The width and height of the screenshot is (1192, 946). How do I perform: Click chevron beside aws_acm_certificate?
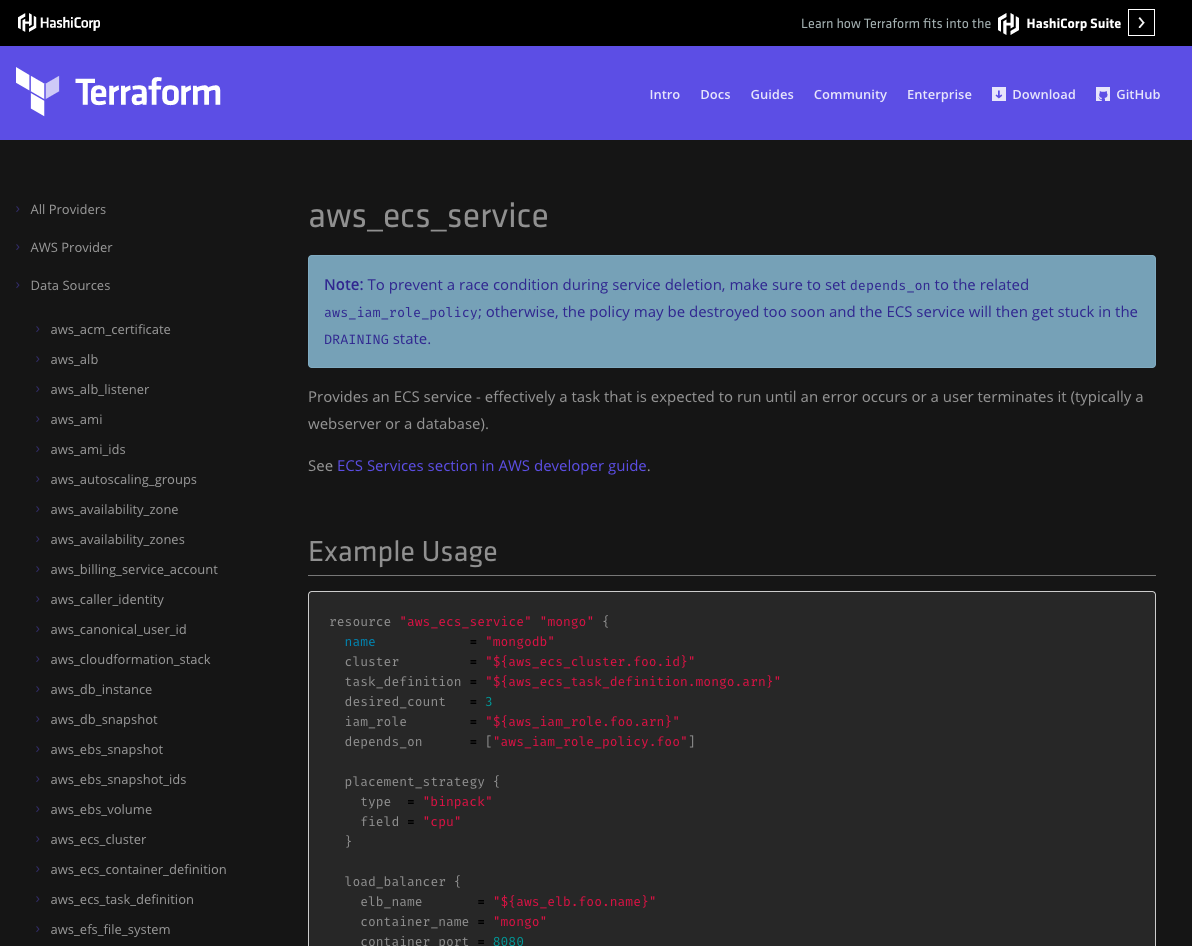37,329
